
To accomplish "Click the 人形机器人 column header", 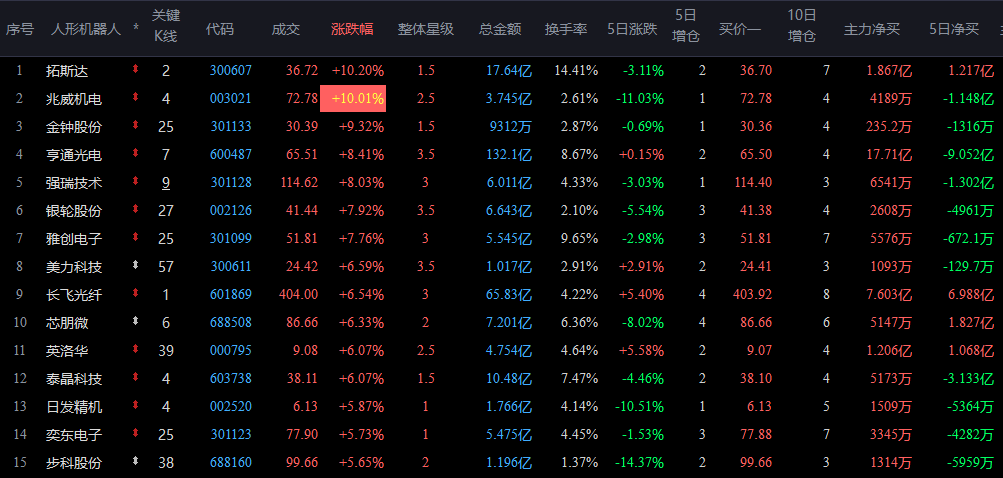I will point(86,29).
